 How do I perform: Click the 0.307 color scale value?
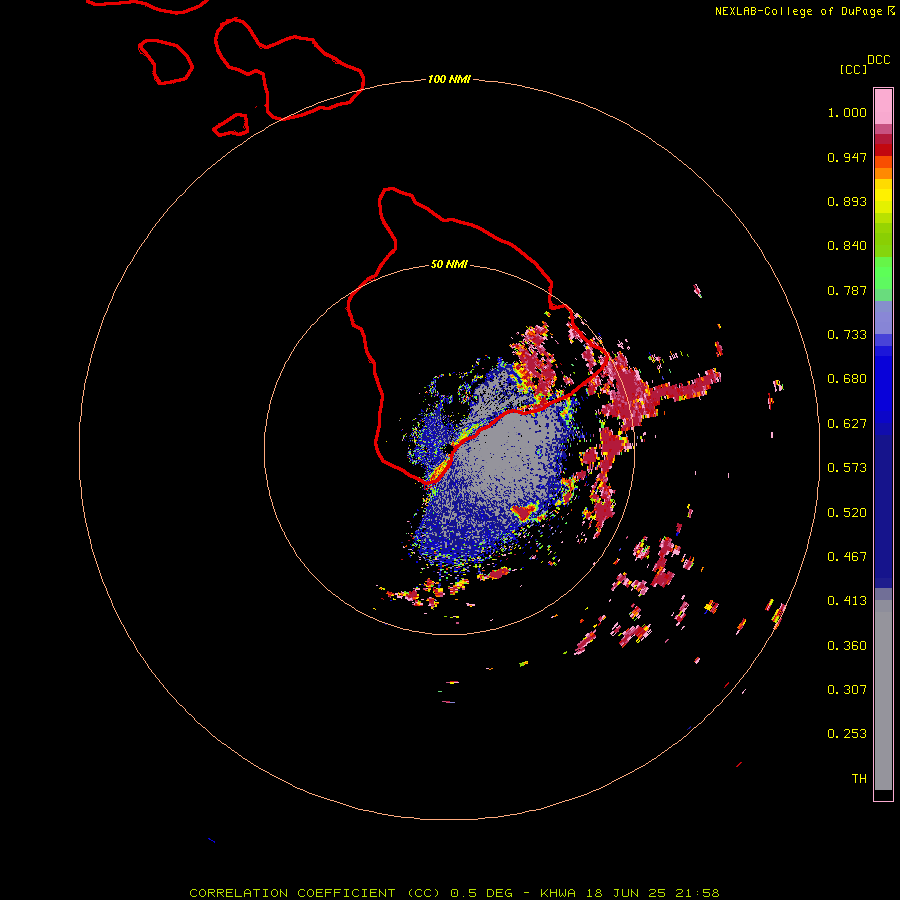(847, 690)
